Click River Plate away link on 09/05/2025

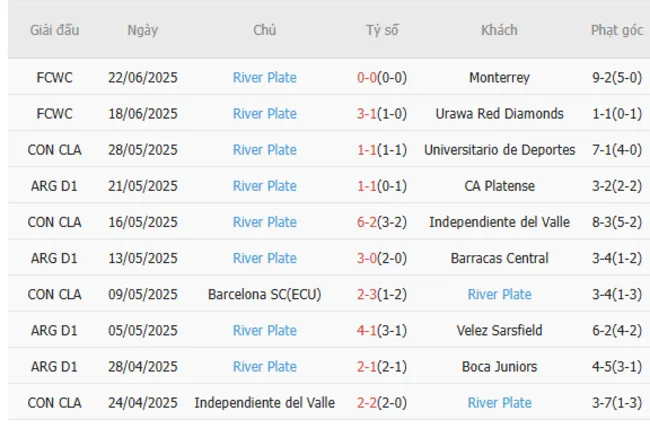coord(499,294)
